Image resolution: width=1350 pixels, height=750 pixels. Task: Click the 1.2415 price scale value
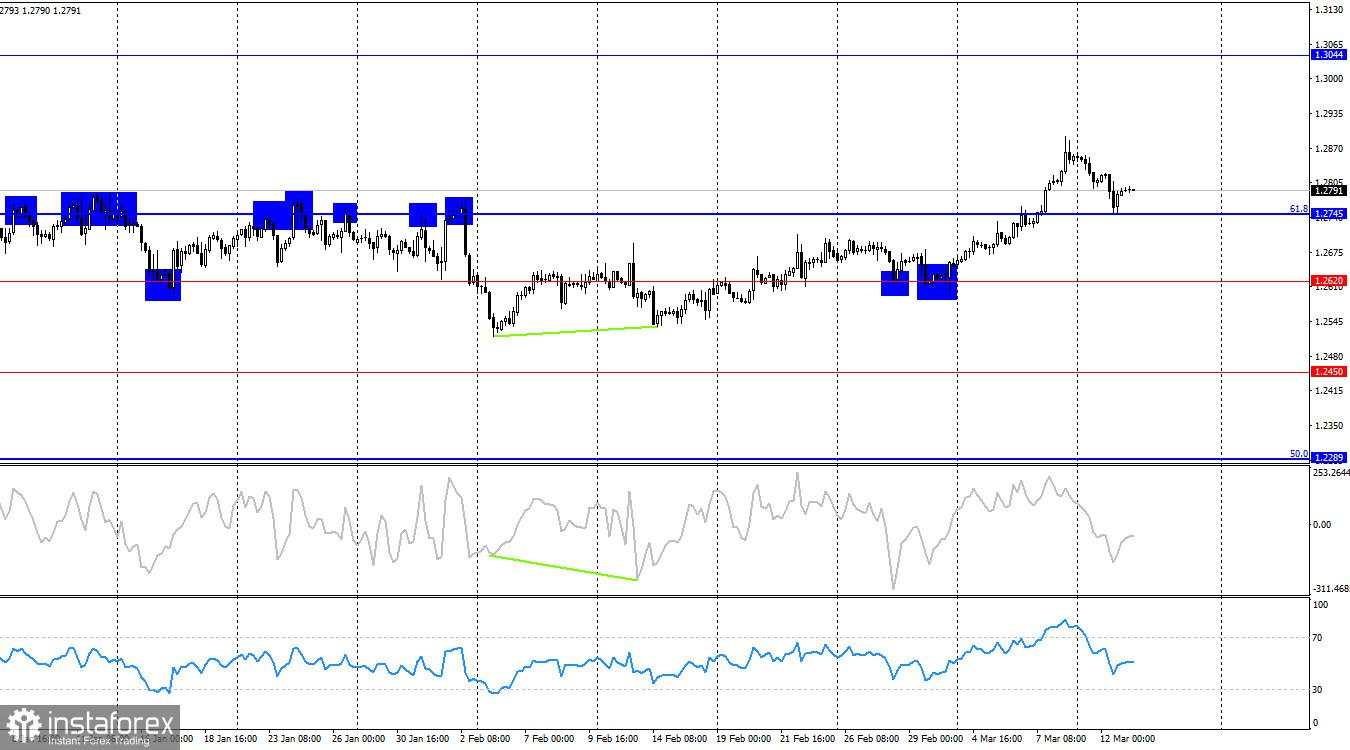click(1329, 391)
